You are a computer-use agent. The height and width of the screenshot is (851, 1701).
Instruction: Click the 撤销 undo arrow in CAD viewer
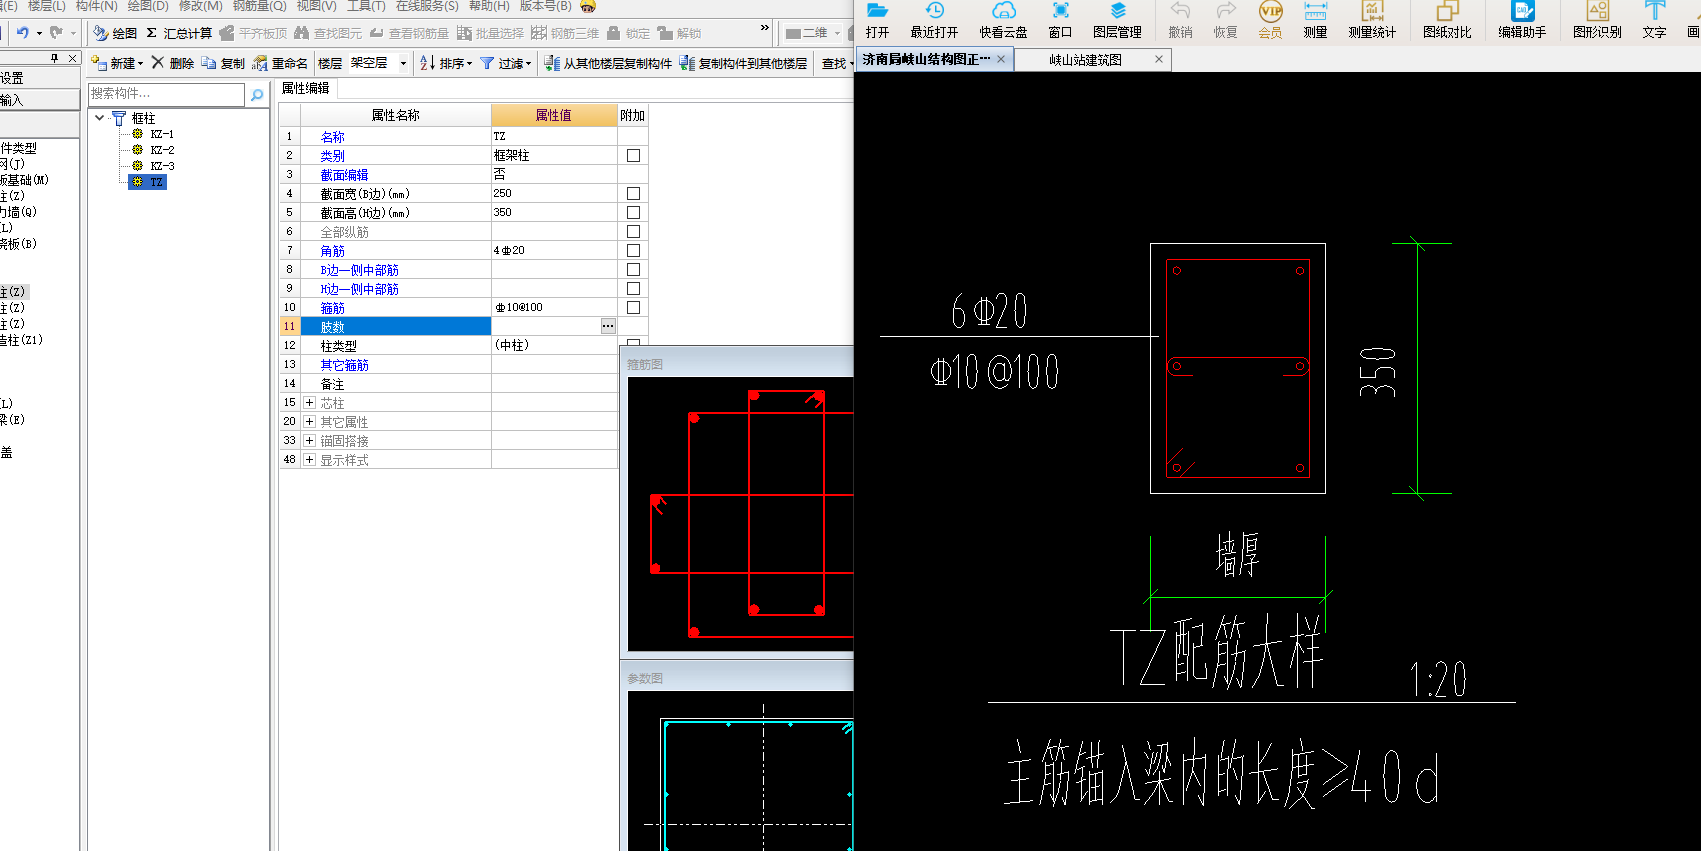tap(1180, 20)
